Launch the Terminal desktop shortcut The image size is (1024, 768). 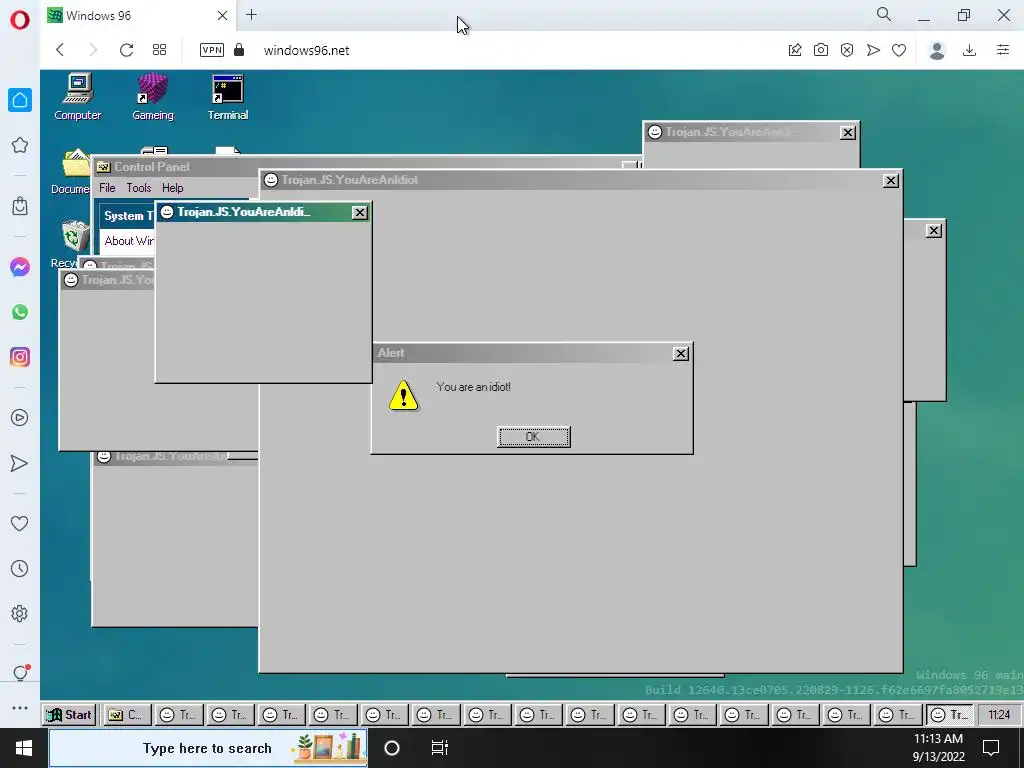coord(228,97)
